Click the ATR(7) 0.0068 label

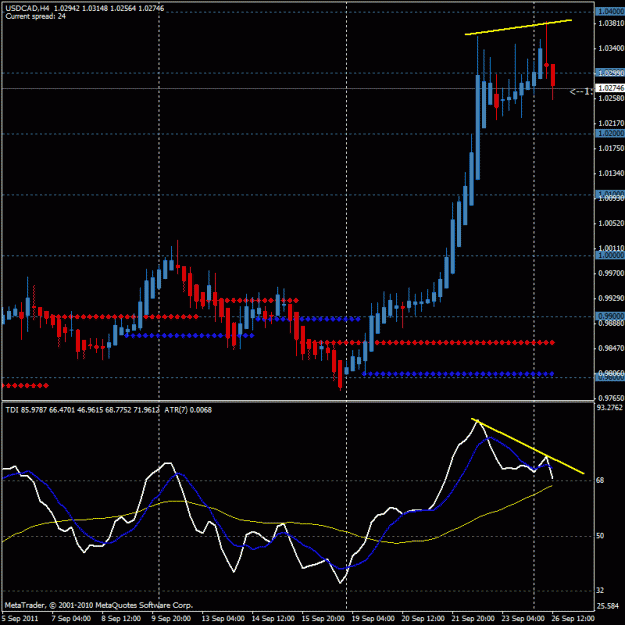(188, 410)
